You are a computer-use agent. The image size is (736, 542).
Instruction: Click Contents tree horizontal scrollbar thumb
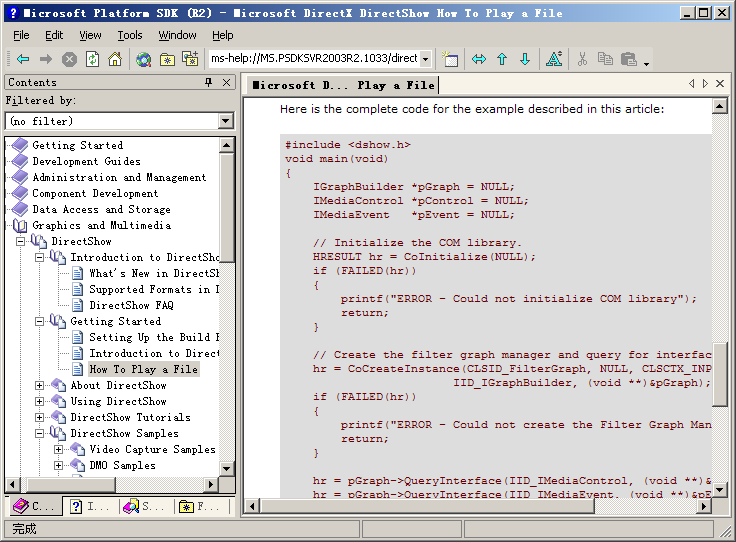[x=71, y=484]
